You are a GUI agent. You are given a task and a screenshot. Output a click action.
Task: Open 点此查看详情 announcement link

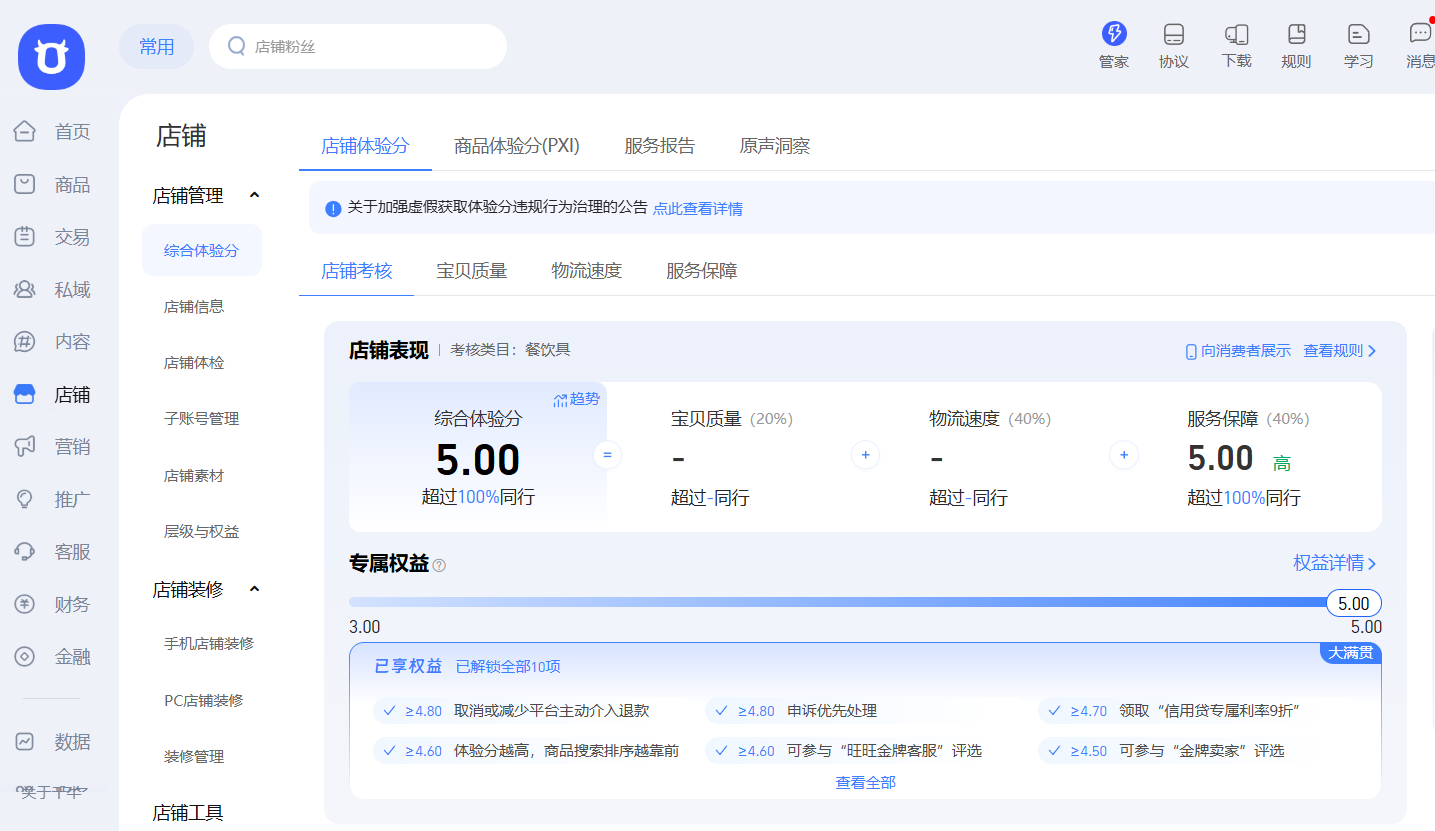(x=698, y=209)
